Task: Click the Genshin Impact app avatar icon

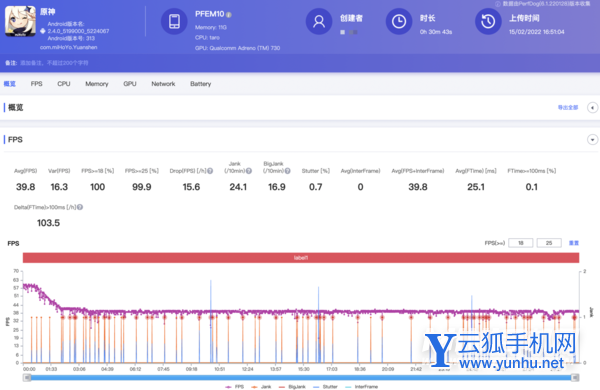Action: (x=20, y=21)
